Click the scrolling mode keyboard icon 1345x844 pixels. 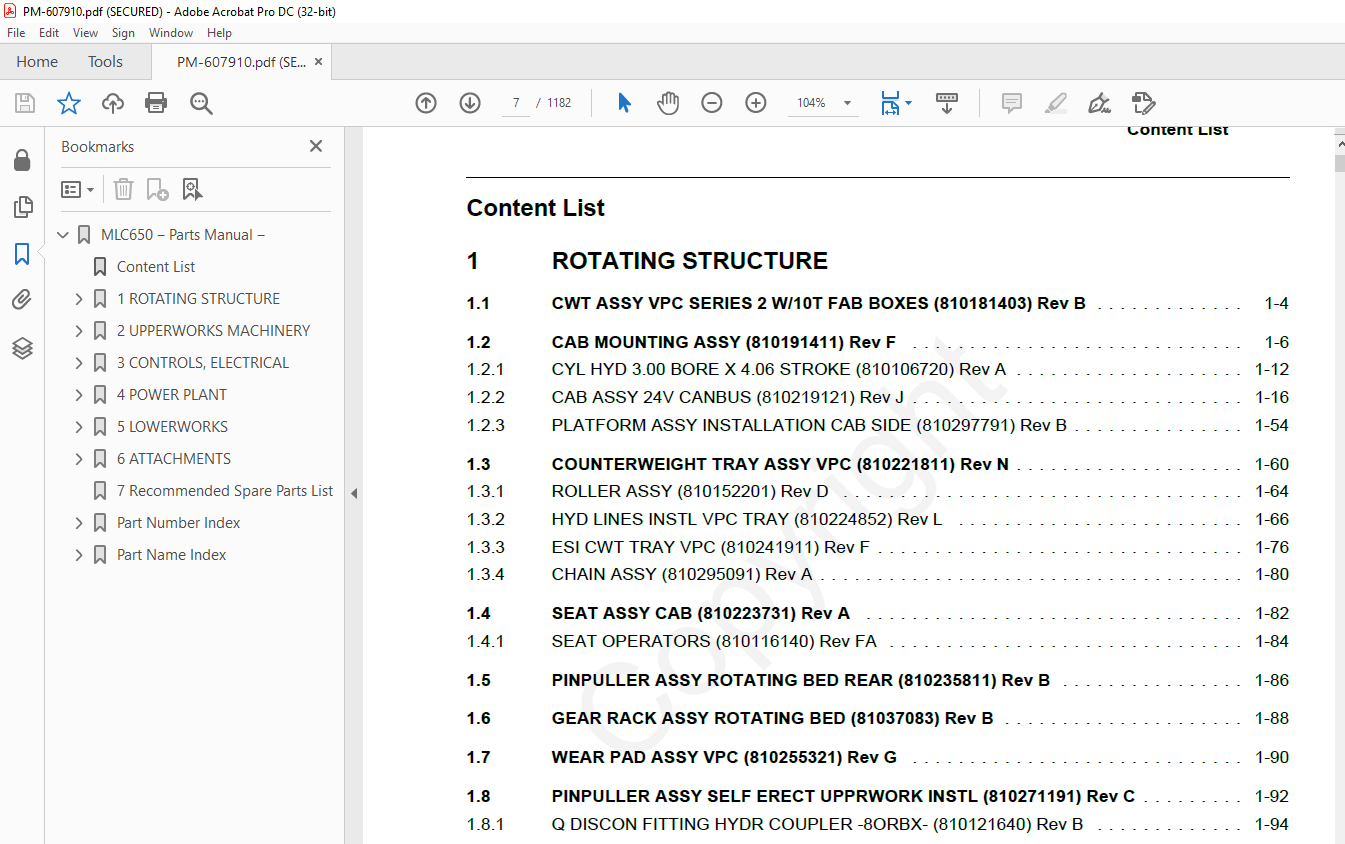[x=947, y=103]
